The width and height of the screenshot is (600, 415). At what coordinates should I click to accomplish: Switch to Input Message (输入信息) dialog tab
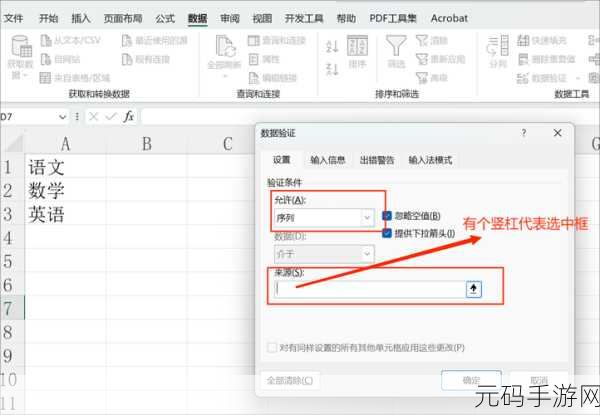point(328,160)
